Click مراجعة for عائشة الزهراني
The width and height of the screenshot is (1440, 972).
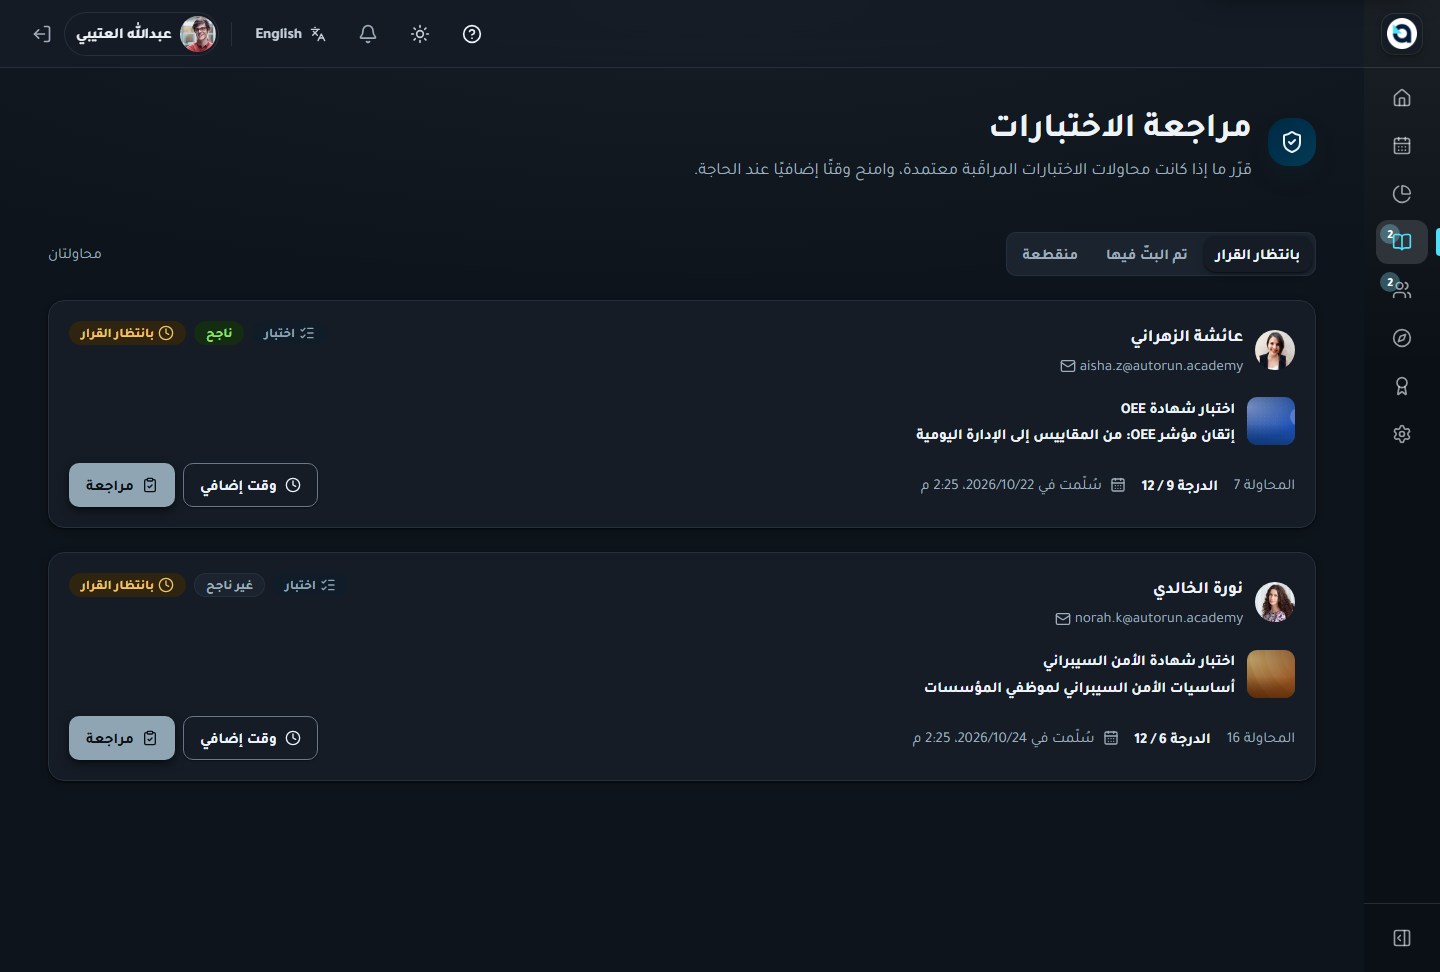122,485
